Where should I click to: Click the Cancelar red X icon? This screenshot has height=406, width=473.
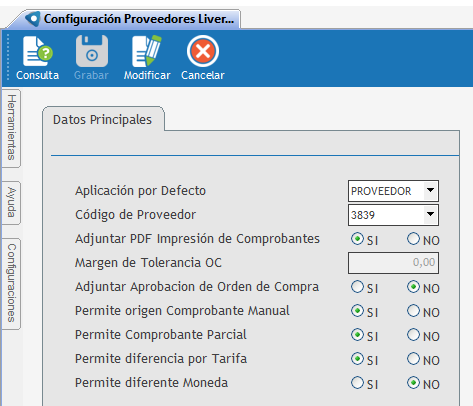pos(203,51)
